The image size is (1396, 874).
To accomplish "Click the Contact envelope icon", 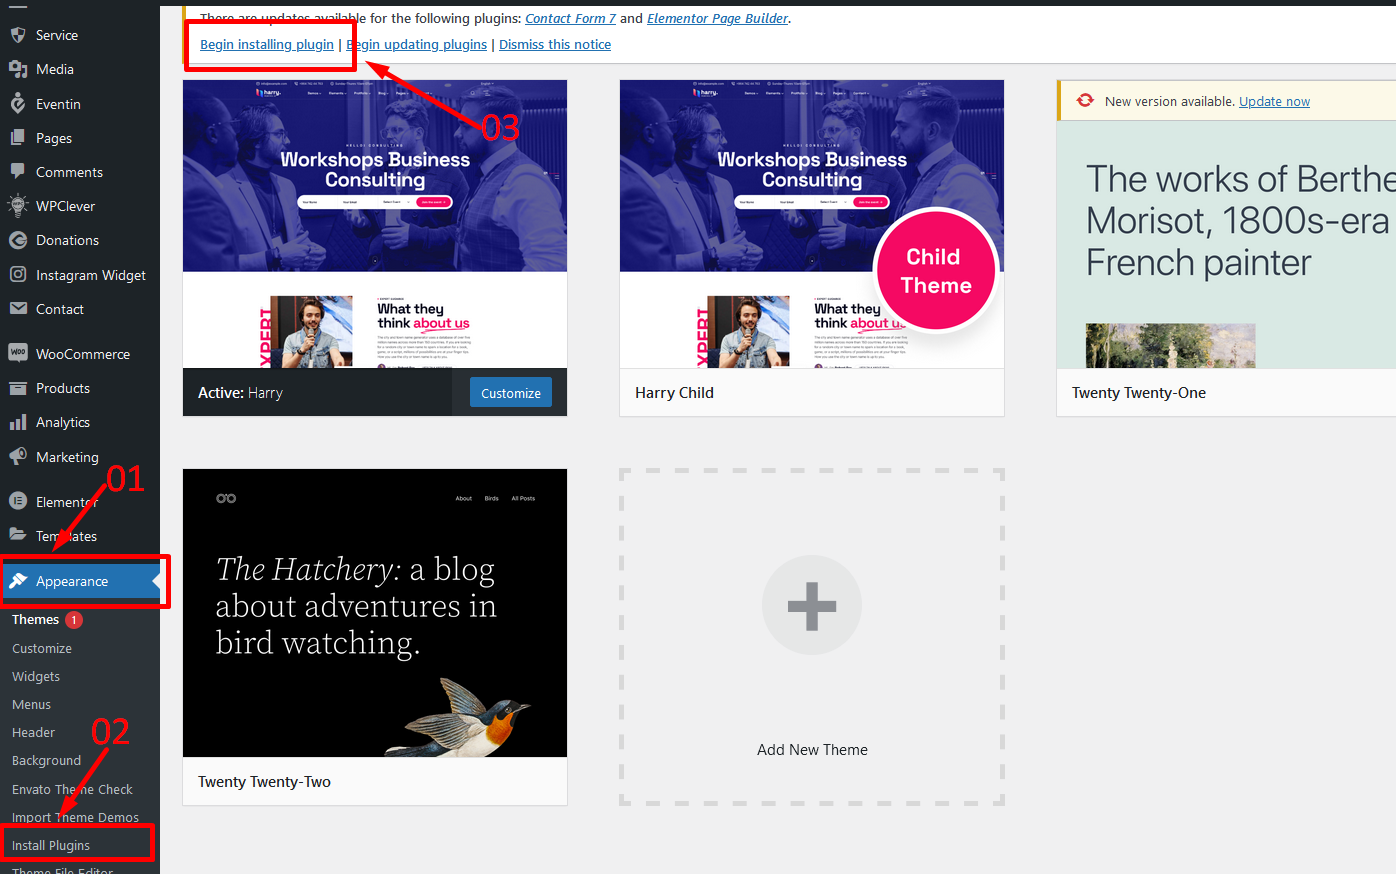I will pyautogui.click(x=18, y=308).
